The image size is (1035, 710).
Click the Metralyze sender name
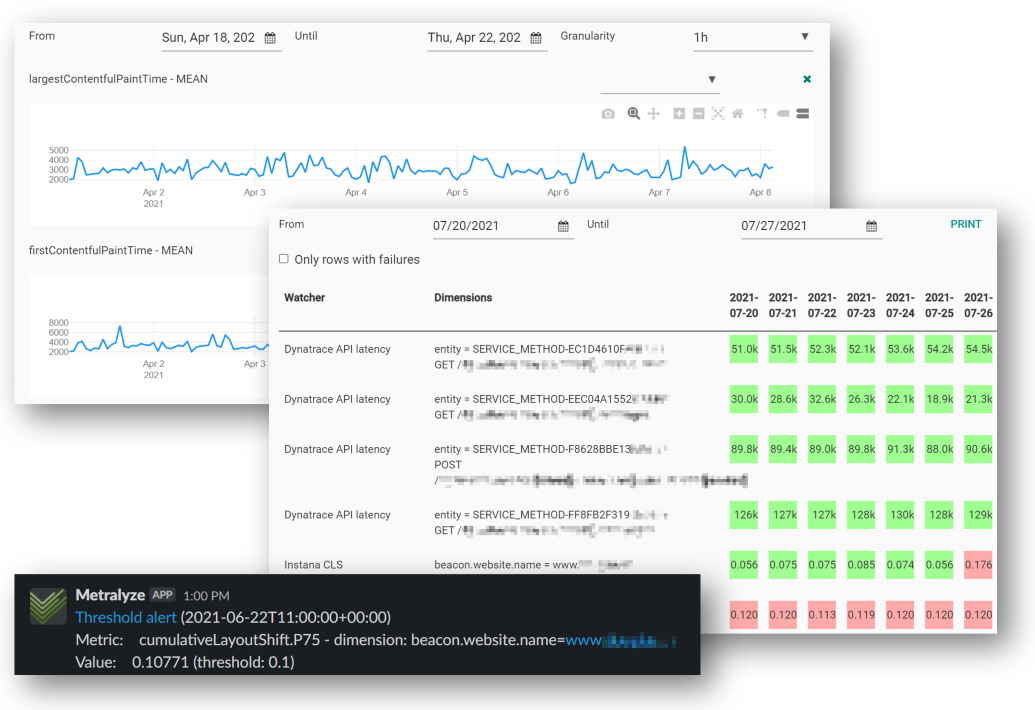tap(110, 595)
